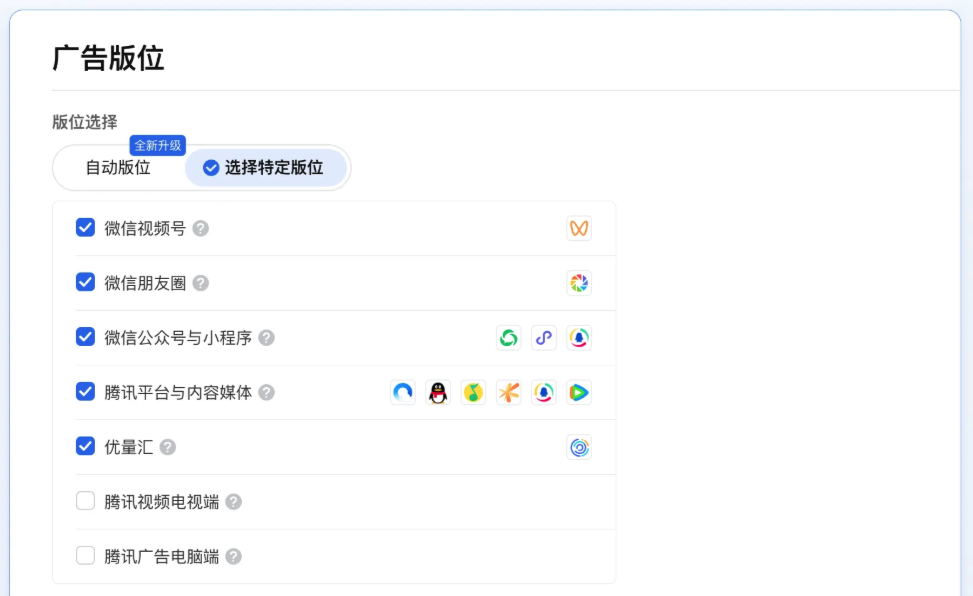The image size is (973, 596).
Task: Click the colorful Moments aperture icon
Action: pos(579,283)
